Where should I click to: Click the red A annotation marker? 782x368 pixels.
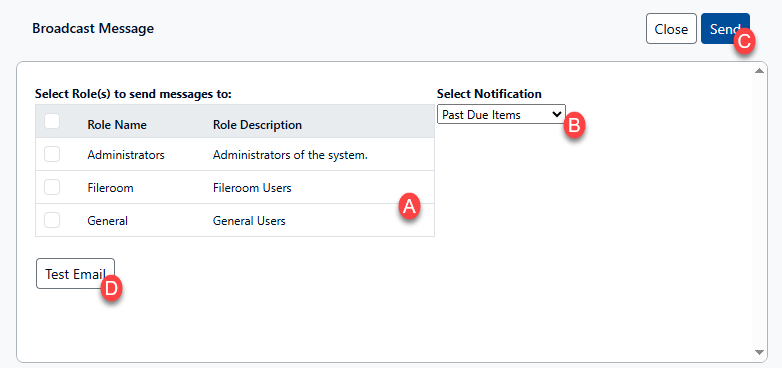point(409,206)
